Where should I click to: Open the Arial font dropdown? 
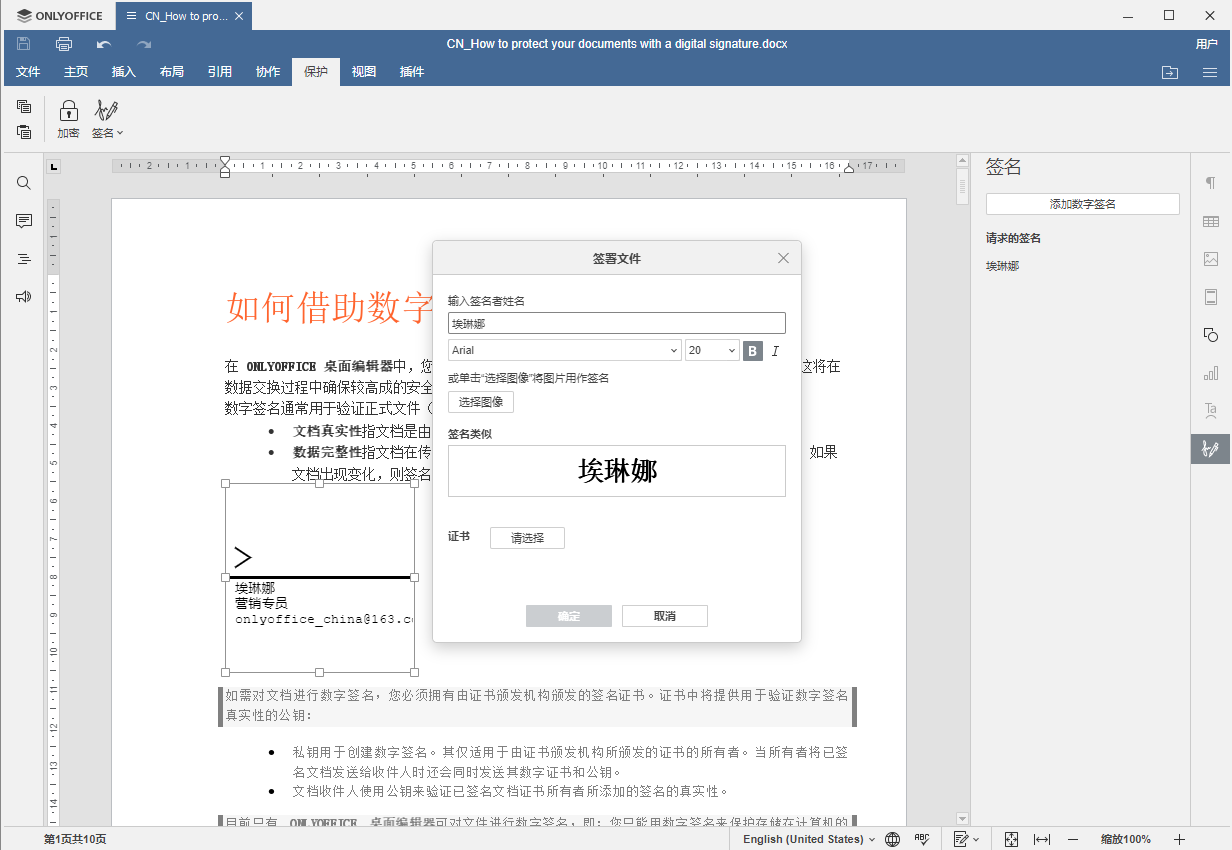[x=565, y=350]
